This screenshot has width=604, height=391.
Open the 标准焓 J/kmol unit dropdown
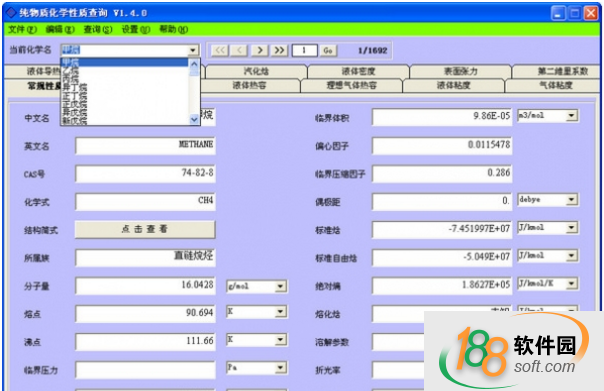(572, 228)
